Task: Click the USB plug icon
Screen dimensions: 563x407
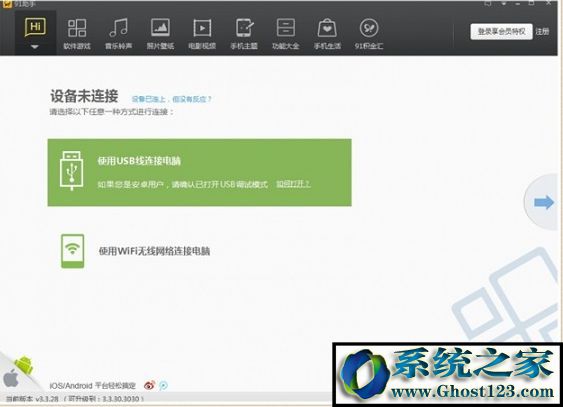Action: (72, 170)
